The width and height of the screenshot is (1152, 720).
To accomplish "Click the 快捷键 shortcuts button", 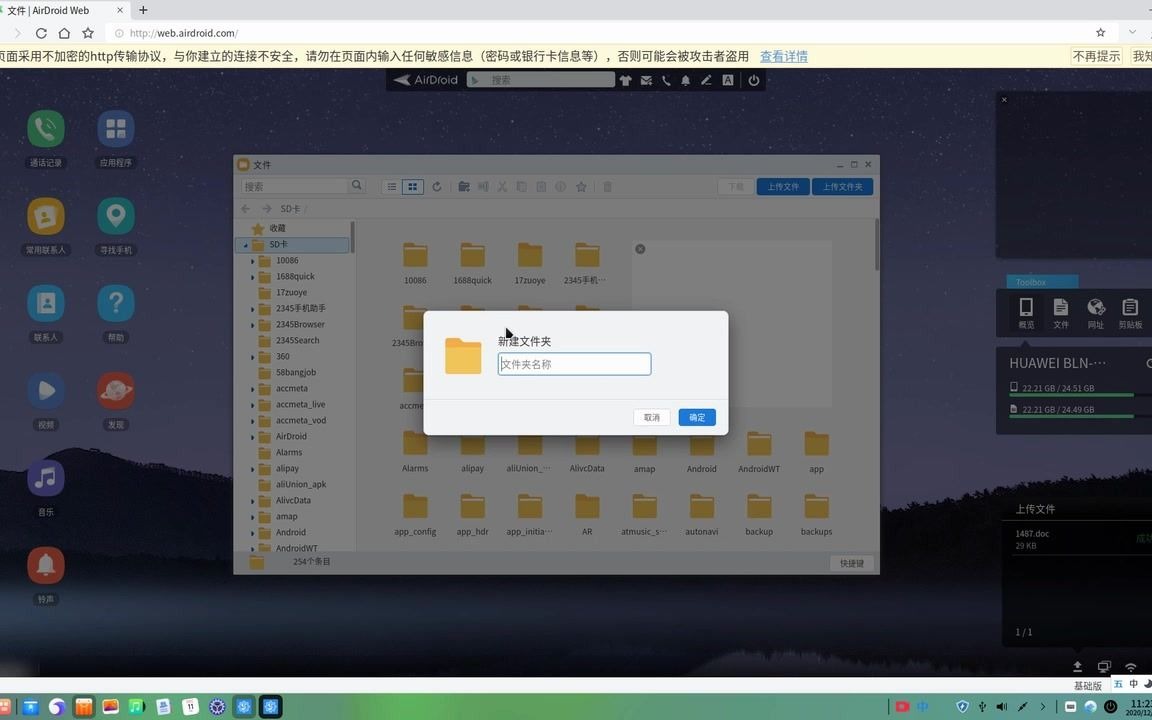I will 852,564.
